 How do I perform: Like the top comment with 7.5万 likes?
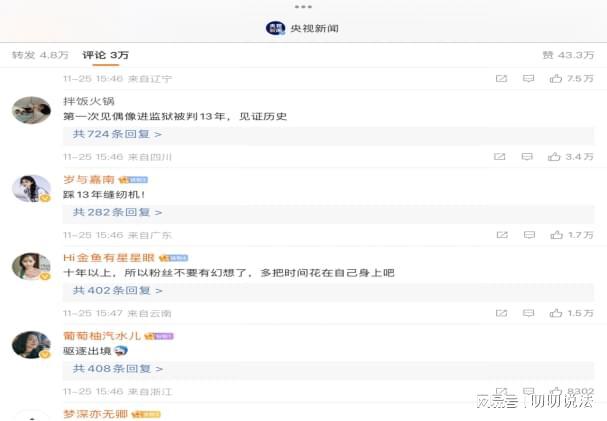point(571,79)
